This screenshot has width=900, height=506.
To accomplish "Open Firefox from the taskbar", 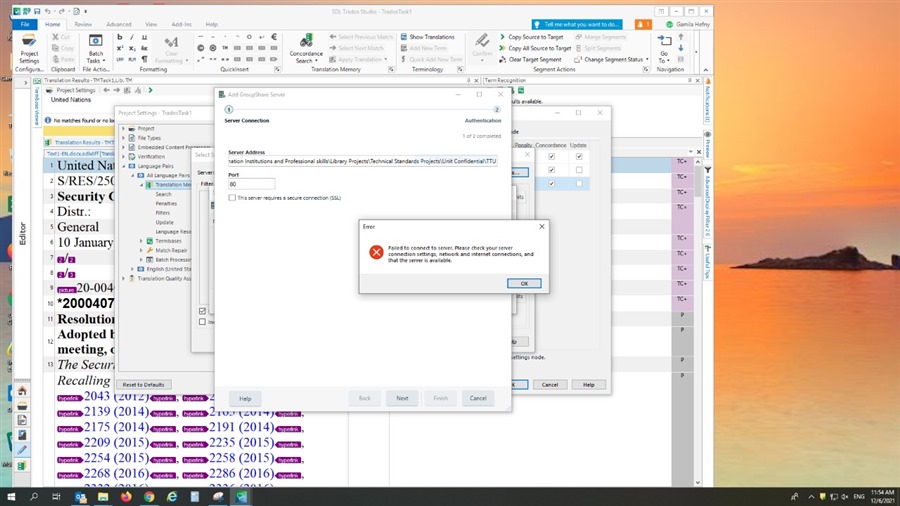I will pyautogui.click(x=126, y=497).
